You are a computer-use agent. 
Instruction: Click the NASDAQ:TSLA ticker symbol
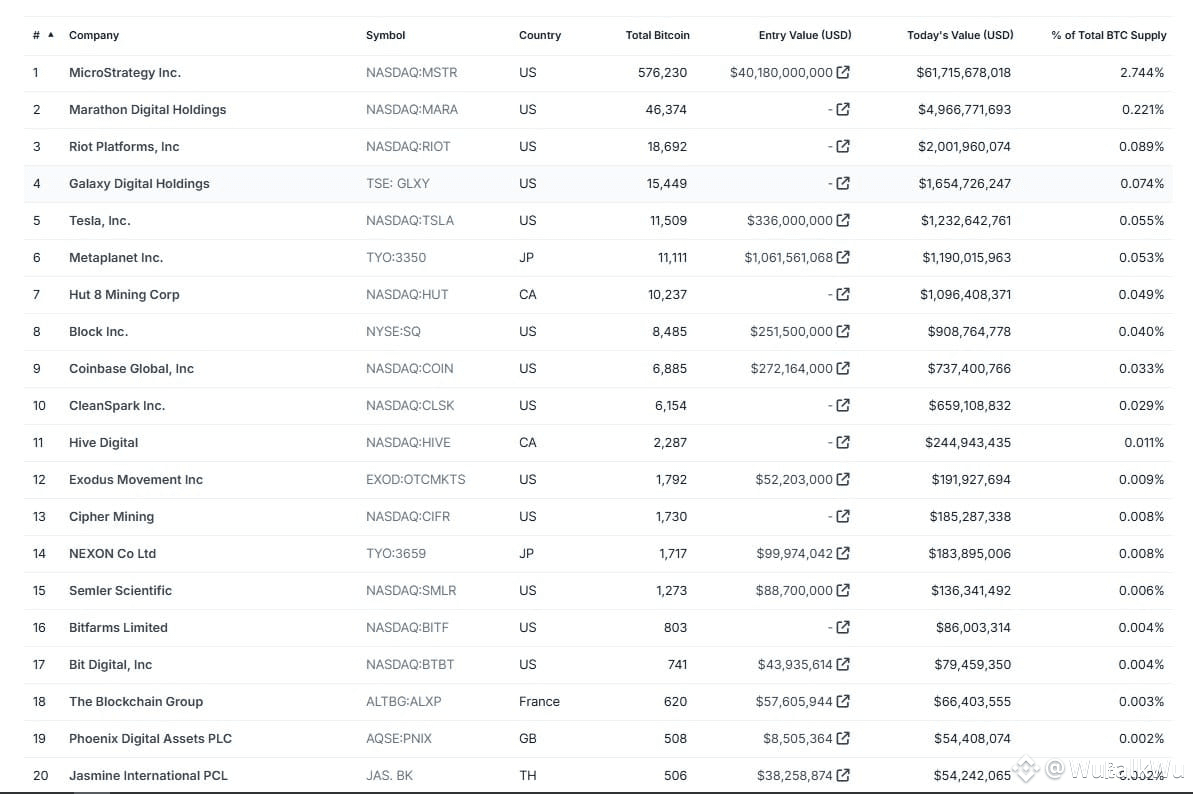click(409, 221)
